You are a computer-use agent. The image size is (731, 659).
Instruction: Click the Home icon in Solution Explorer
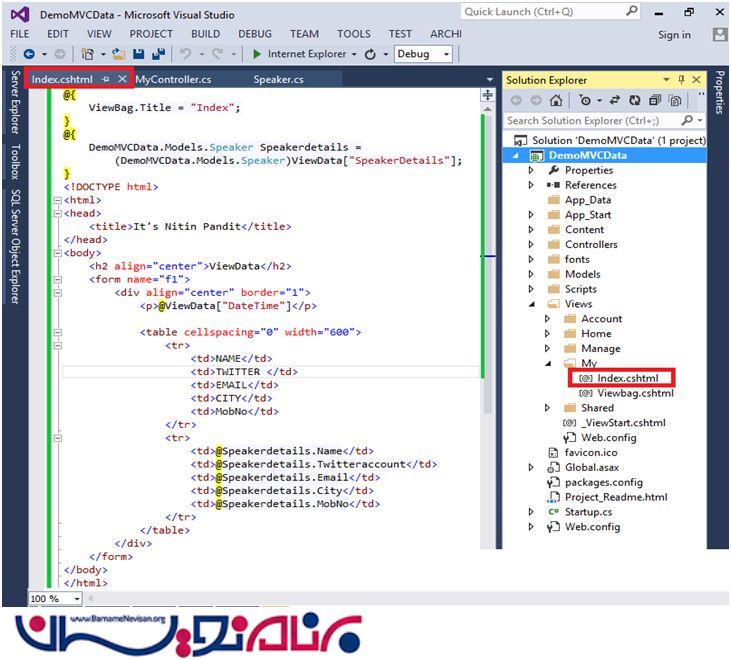(x=557, y=100)
